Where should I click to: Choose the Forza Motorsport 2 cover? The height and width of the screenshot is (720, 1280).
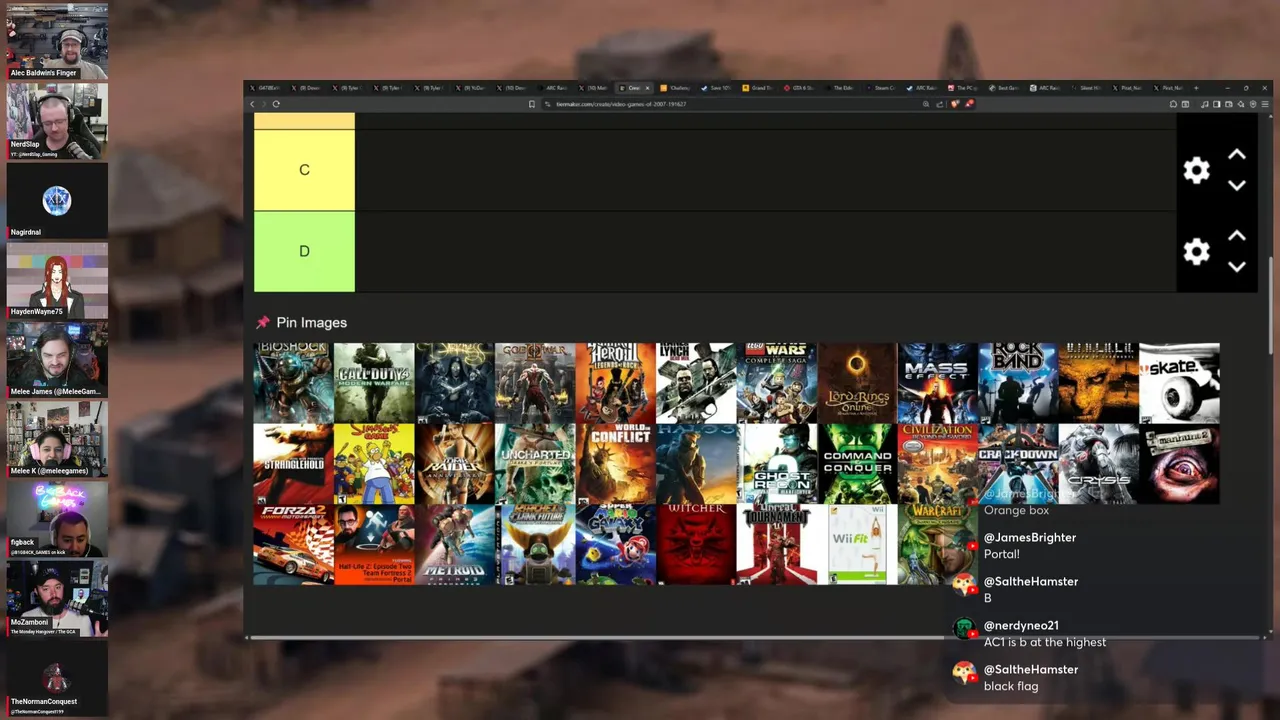(293, 544)
